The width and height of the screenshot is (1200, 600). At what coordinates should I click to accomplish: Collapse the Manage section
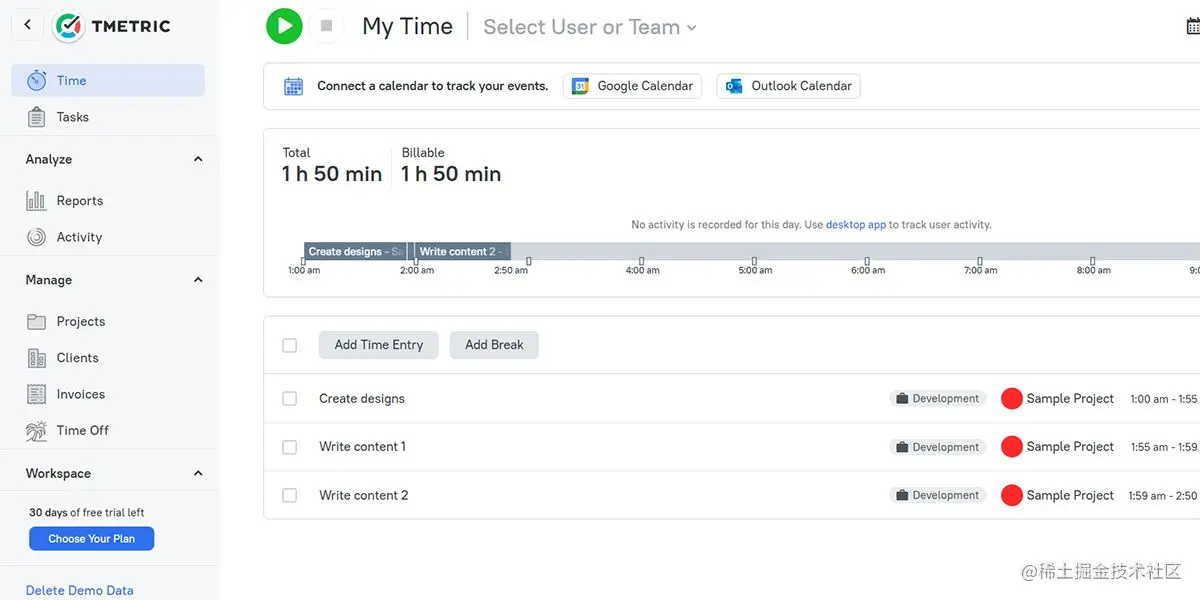click(x=198, y=280)
